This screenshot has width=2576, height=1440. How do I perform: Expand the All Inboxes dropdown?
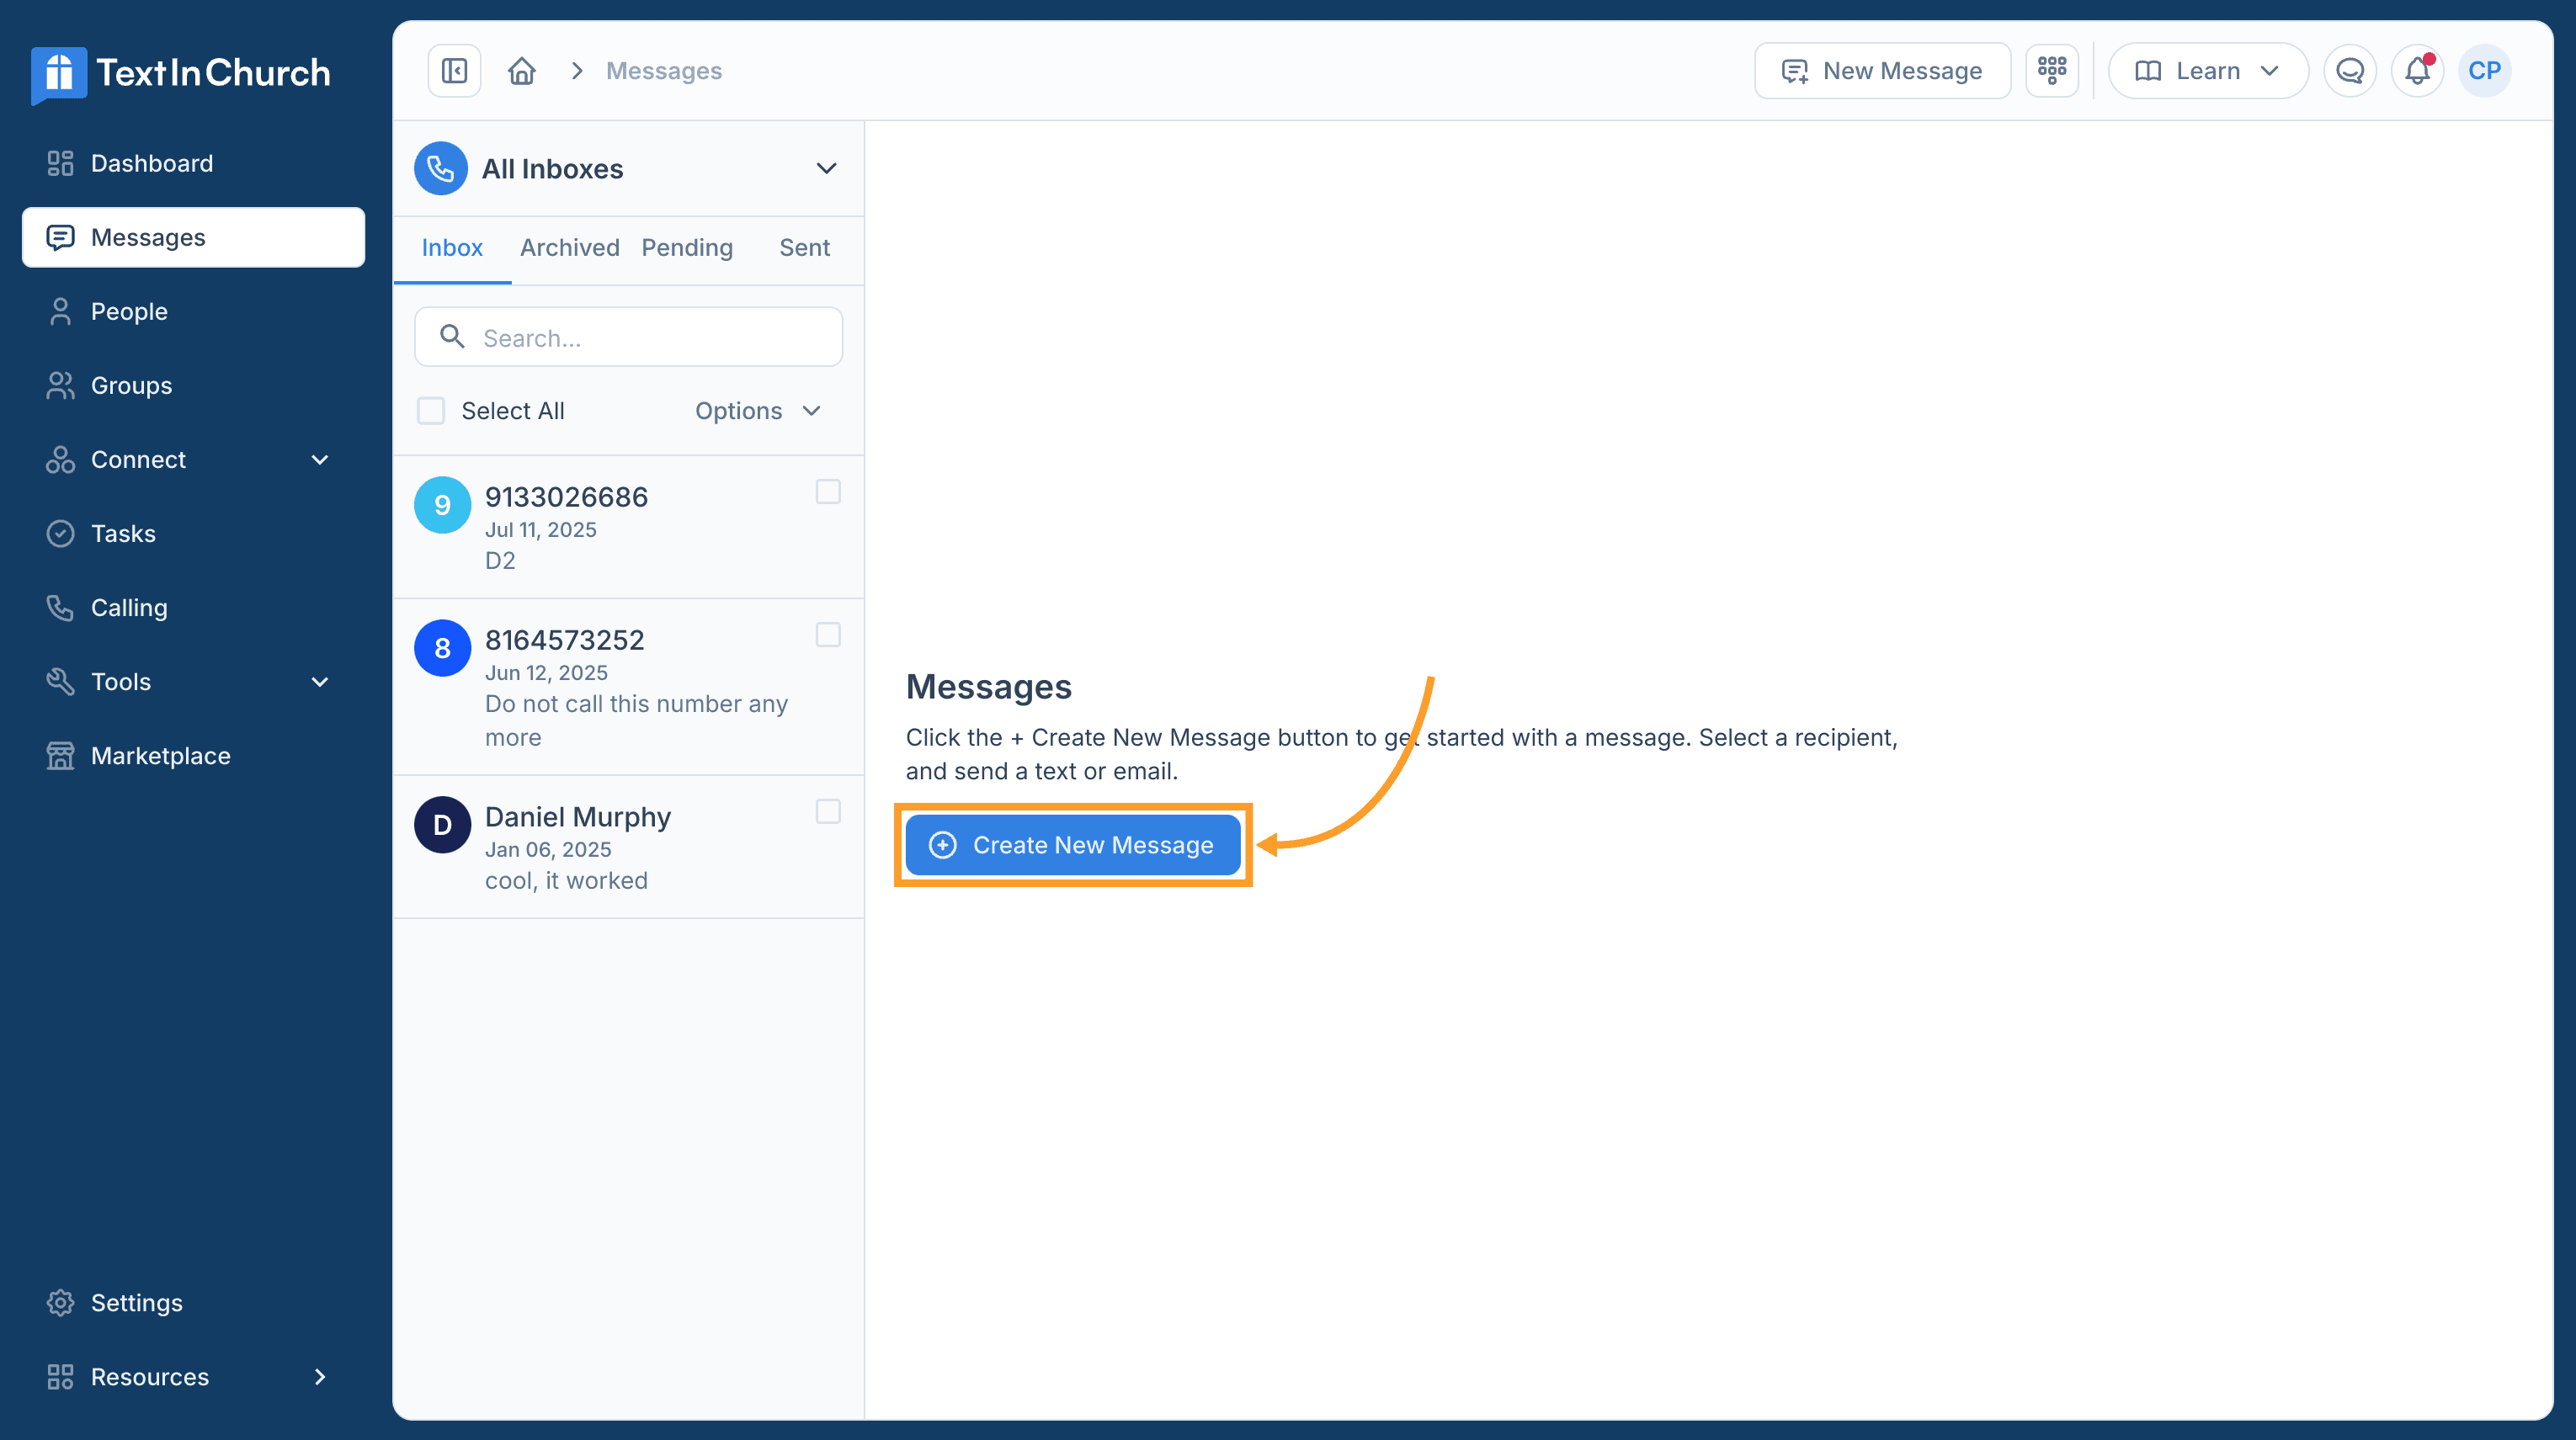coord(826,168)
